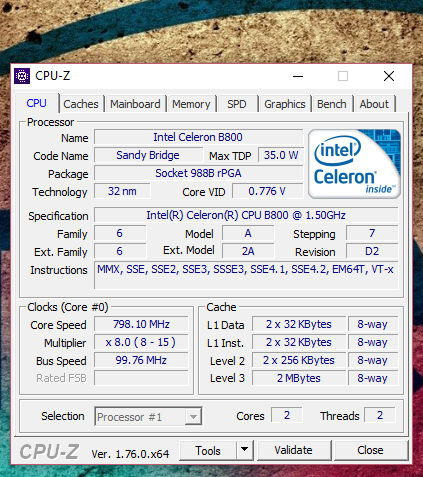Go to the SPD tab
The image size is (423, 477).
tap(237, 104)
